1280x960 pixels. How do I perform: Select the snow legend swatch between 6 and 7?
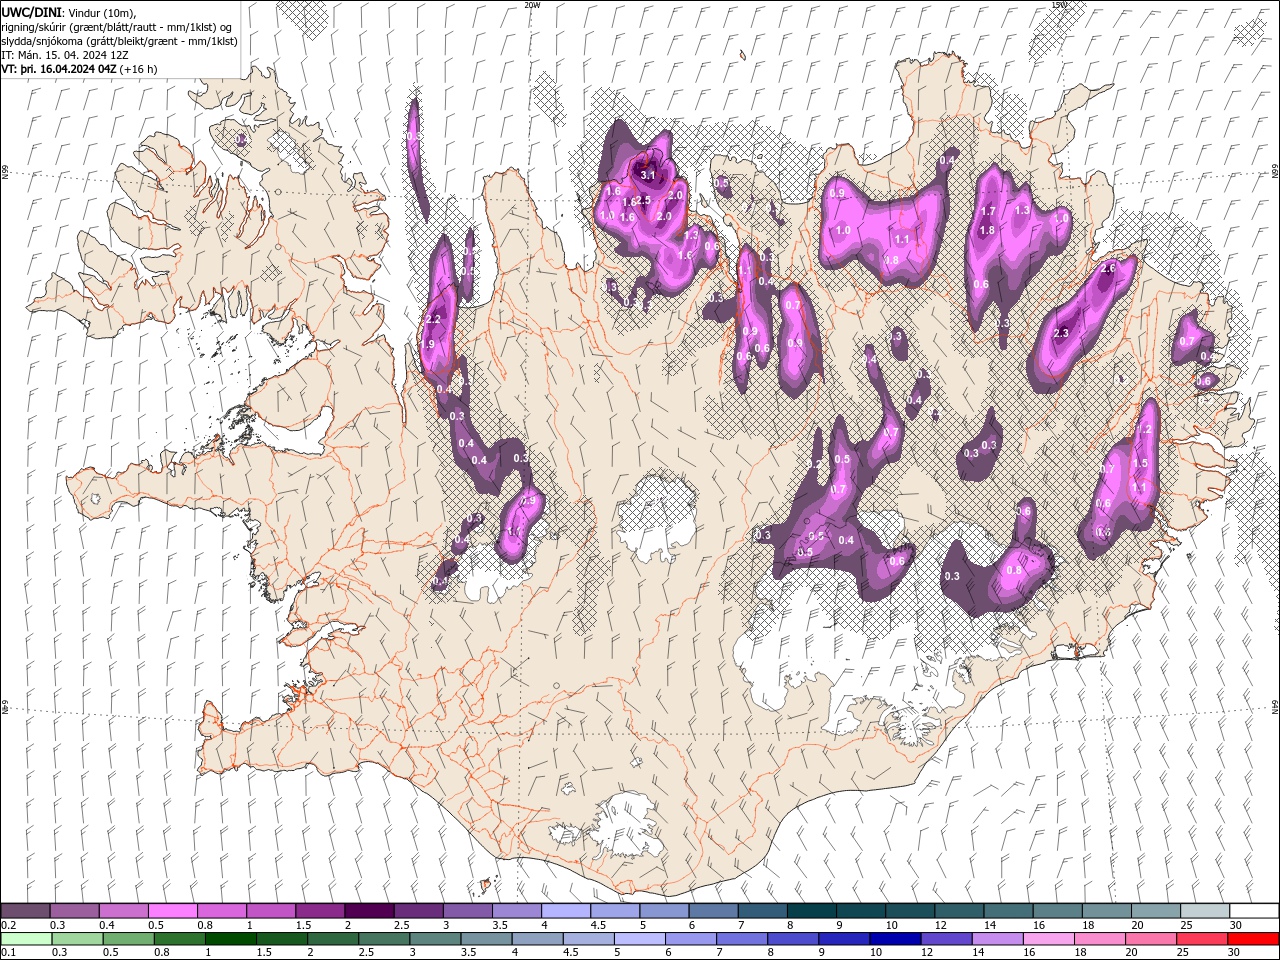click(713, 911)
